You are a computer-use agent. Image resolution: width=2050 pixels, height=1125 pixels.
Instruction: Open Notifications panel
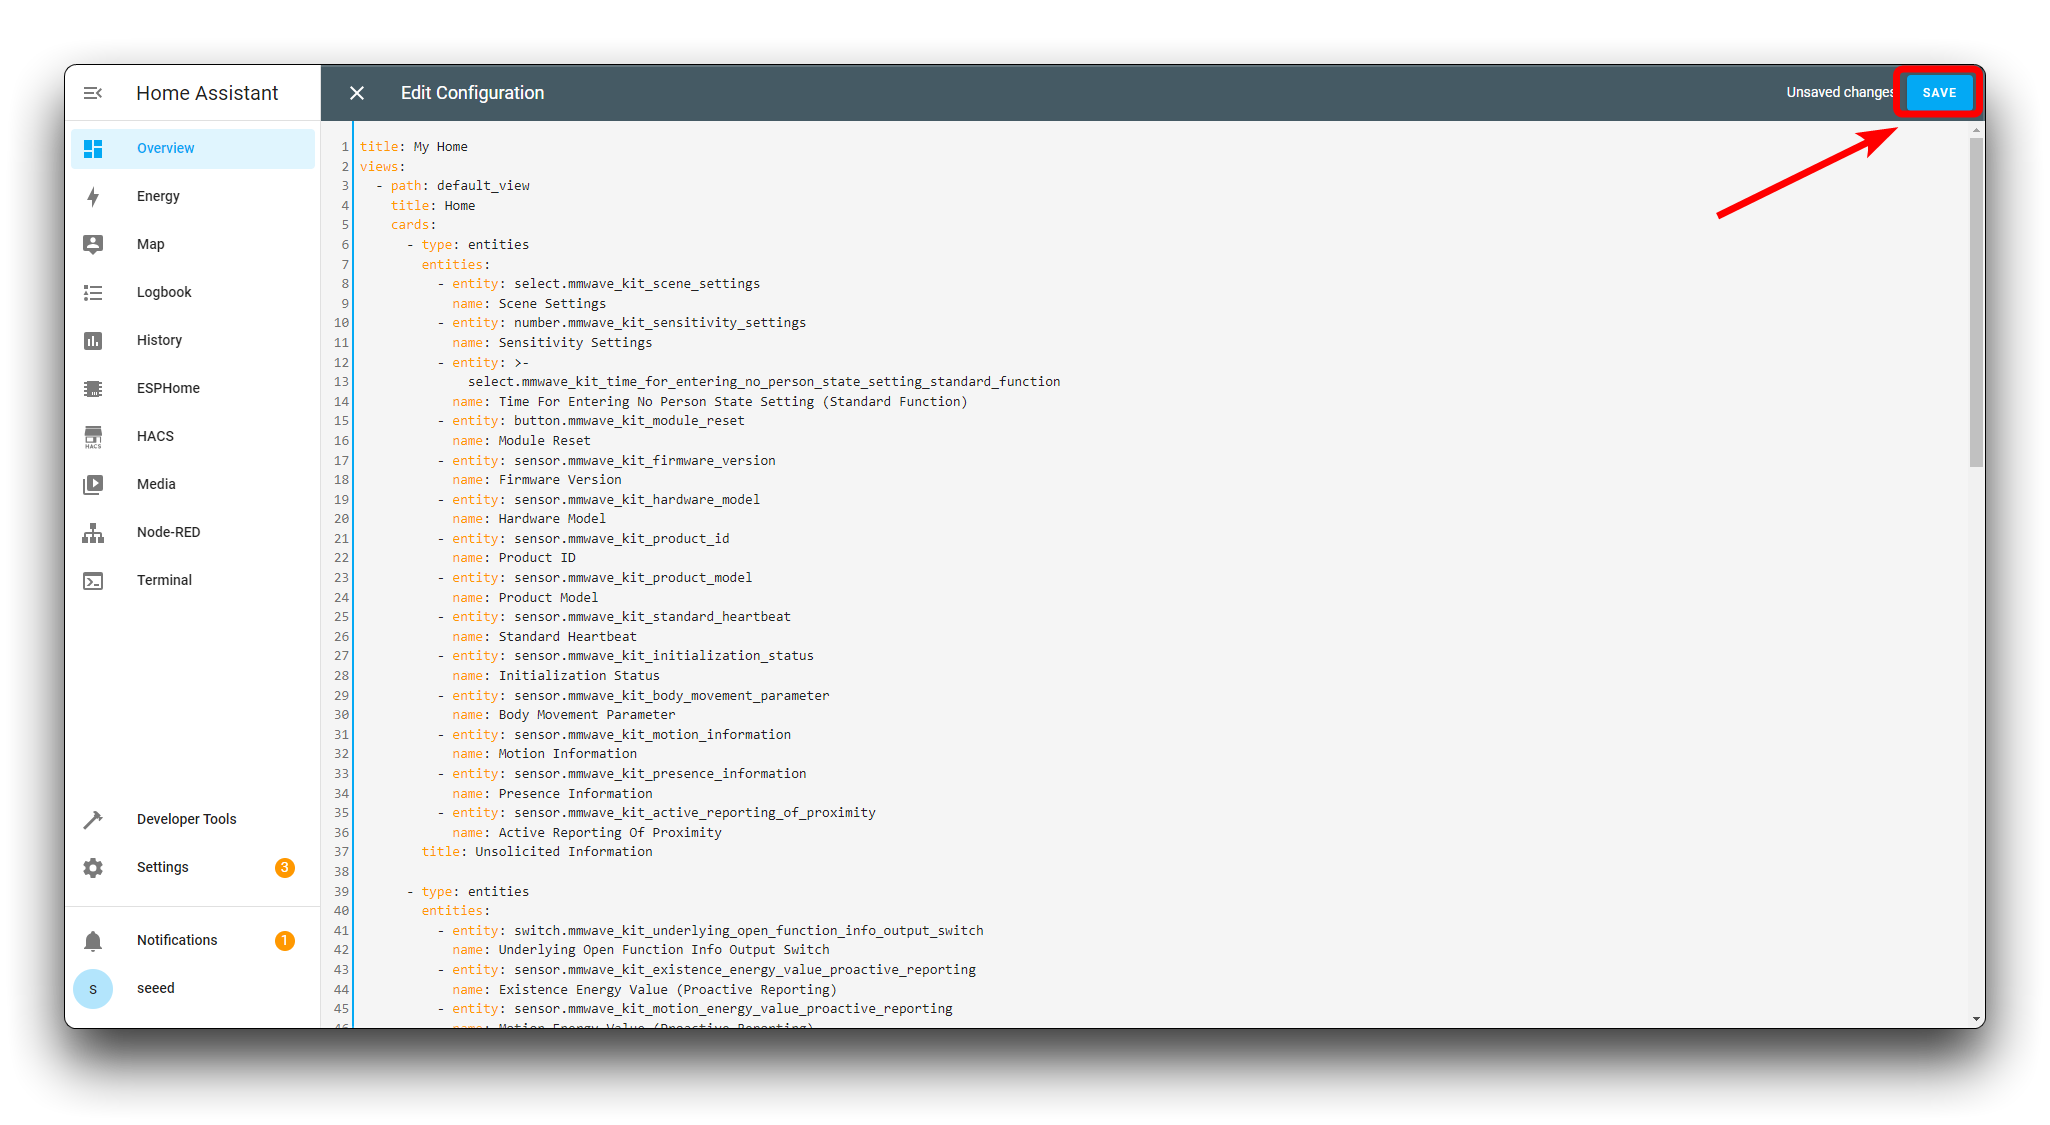[177, 940]
